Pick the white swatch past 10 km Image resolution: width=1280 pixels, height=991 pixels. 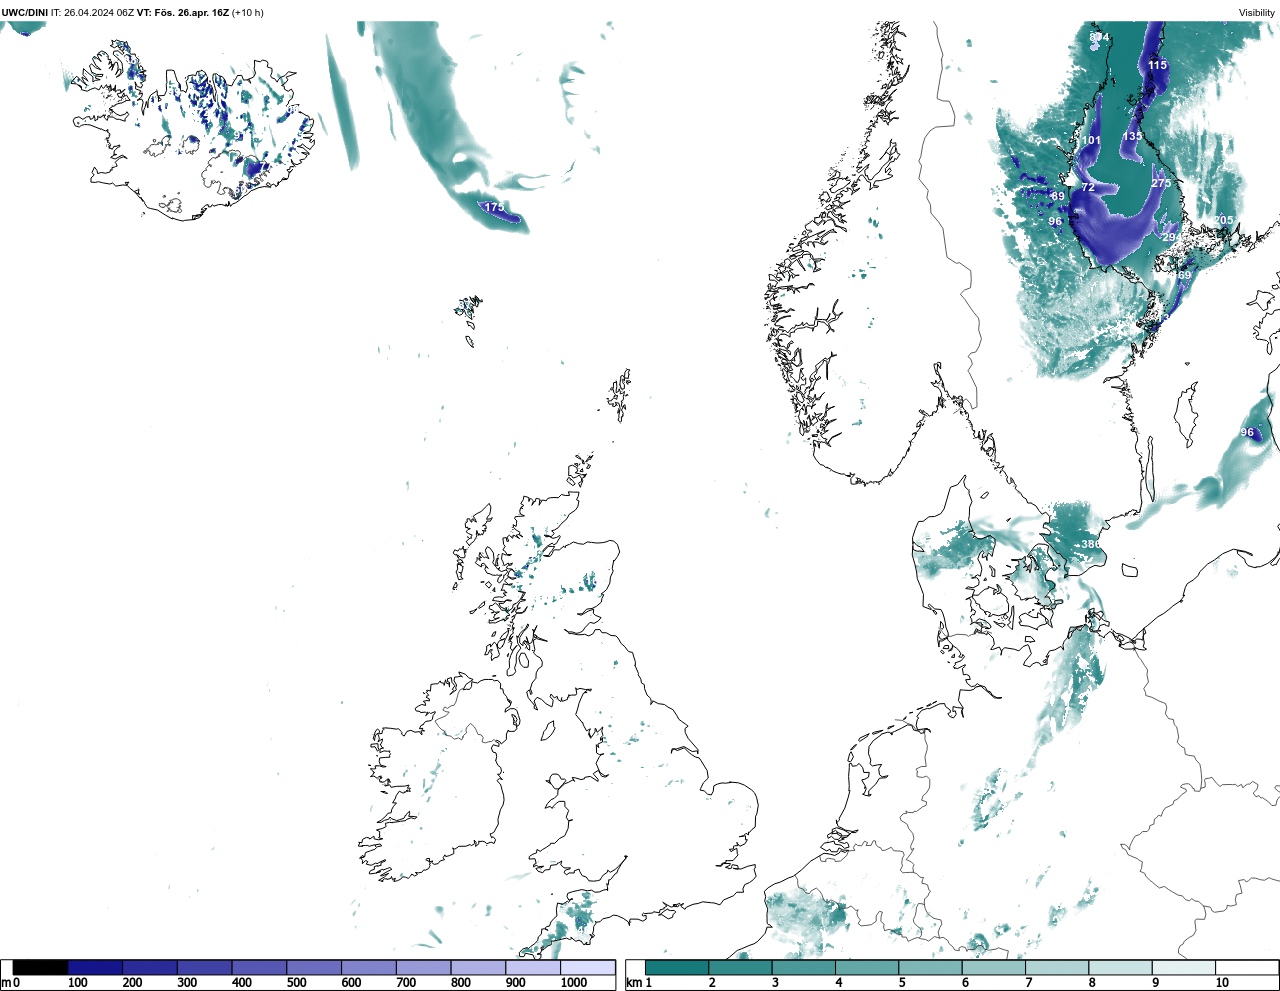click(x=1247, y=968)
